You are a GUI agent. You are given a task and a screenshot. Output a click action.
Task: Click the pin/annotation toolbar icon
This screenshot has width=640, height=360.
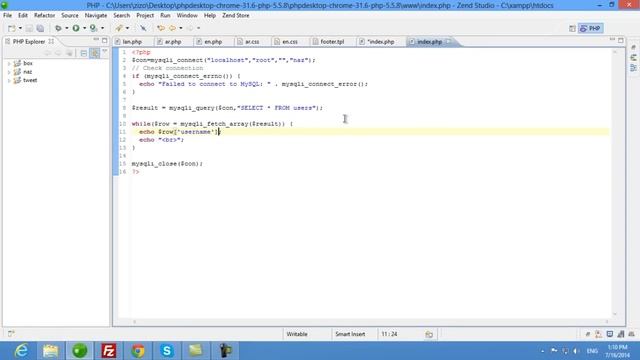(143, 28)
